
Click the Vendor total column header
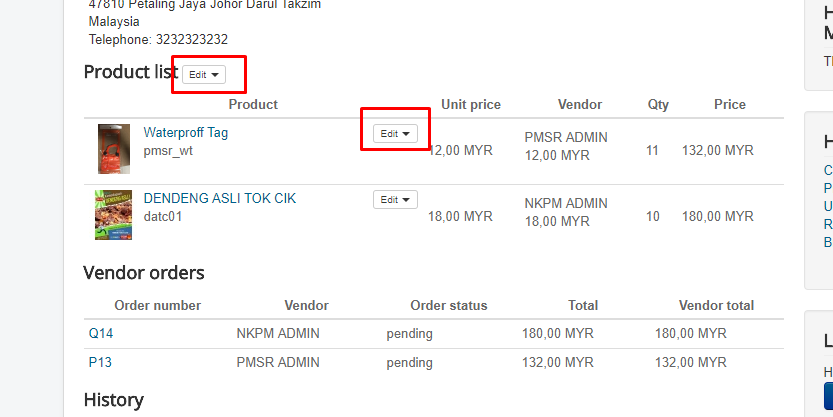pyautogui.click(x=716, y=305)
